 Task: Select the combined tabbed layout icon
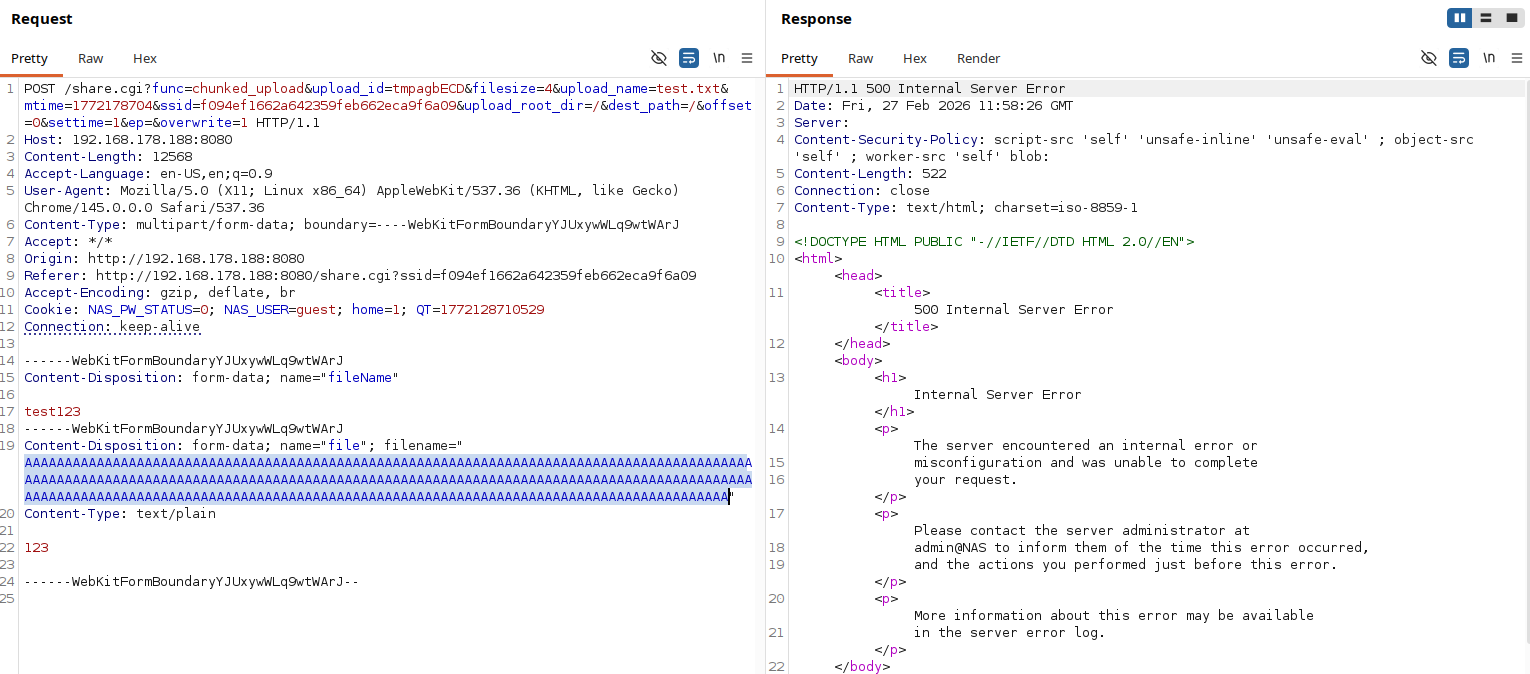[1511, 18]
